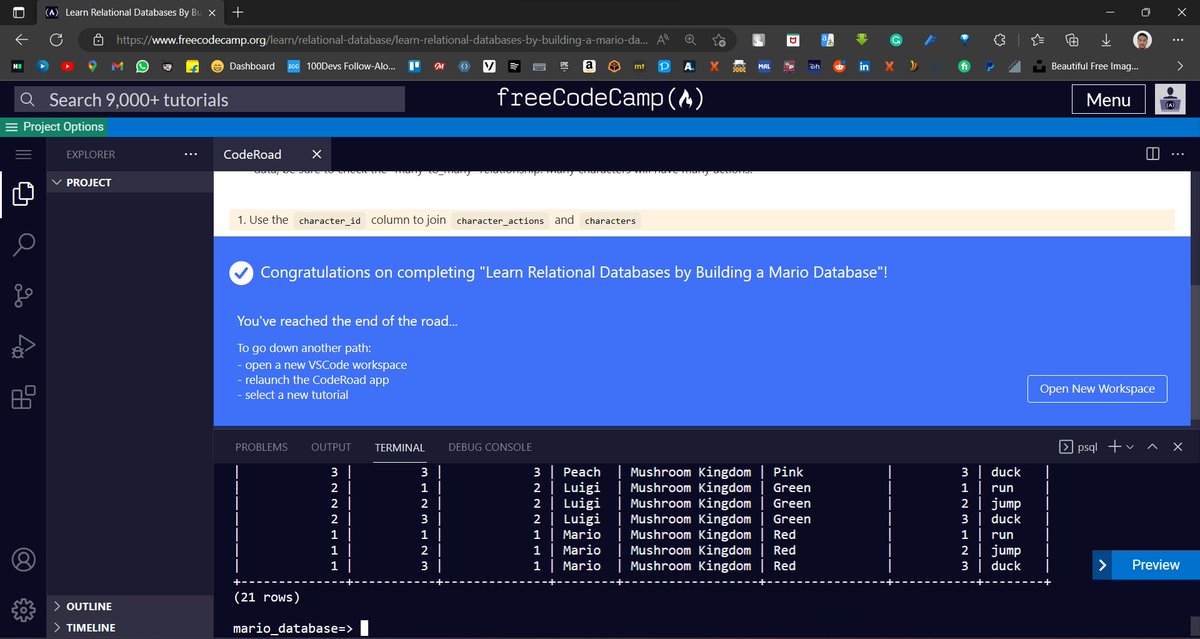Maximize the terminal panel size
Viewport: 1200px width, 639px height.
pos(1153,447)
